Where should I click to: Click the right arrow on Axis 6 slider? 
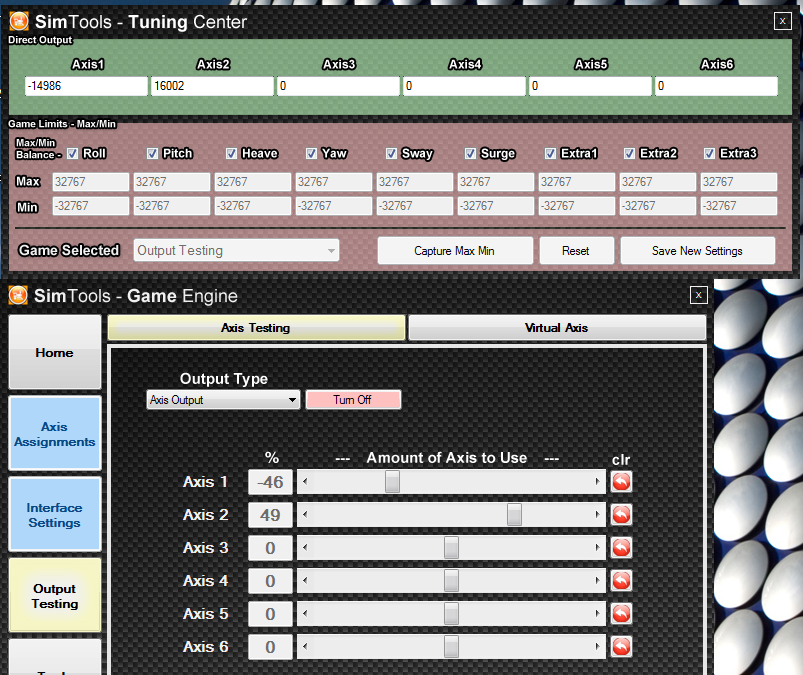pos(597,647)
